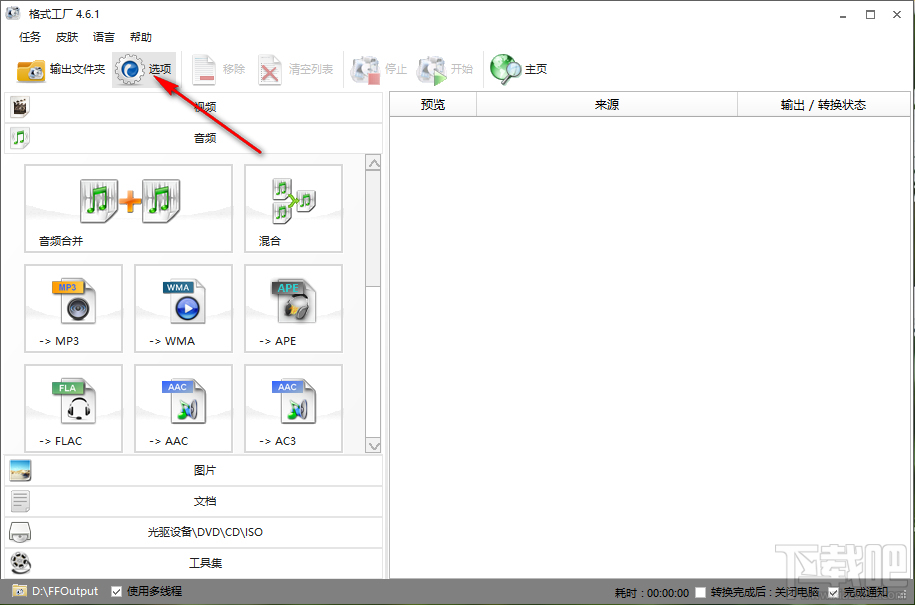Choose the audio merge (音频合并) tool
The height and width of the screenshot is (605, 915).
128,208
